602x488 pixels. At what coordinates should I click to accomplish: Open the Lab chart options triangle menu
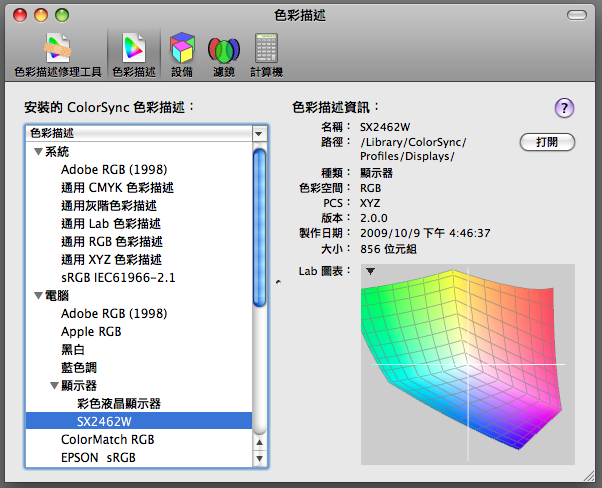370,271
